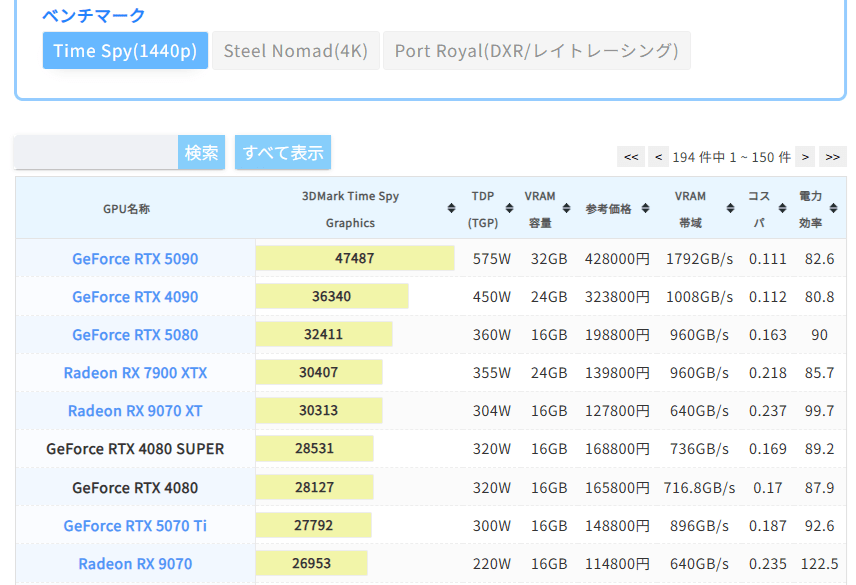856x585 pixels.
Task: Click the 30313 score bar
Action: pyautogui.click(x=319, y=410)
